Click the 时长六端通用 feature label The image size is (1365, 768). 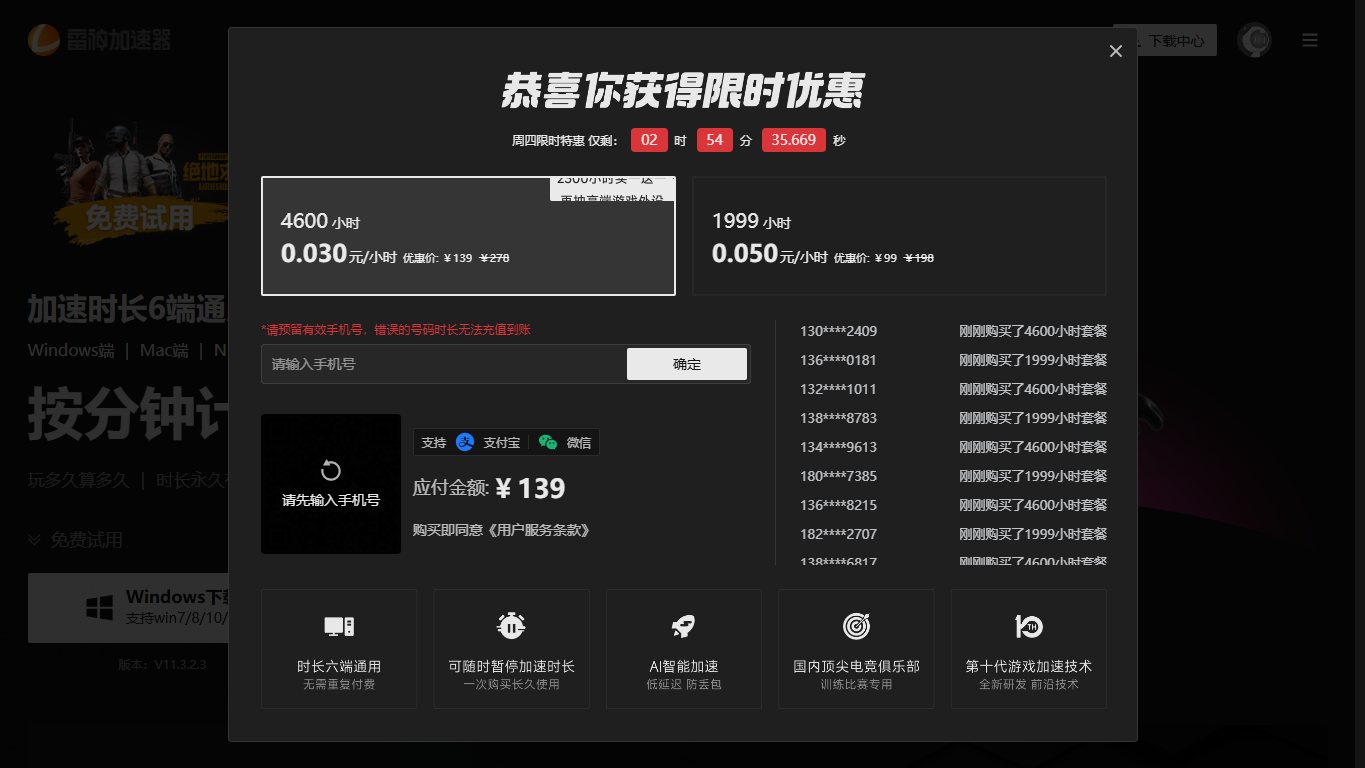339,666
